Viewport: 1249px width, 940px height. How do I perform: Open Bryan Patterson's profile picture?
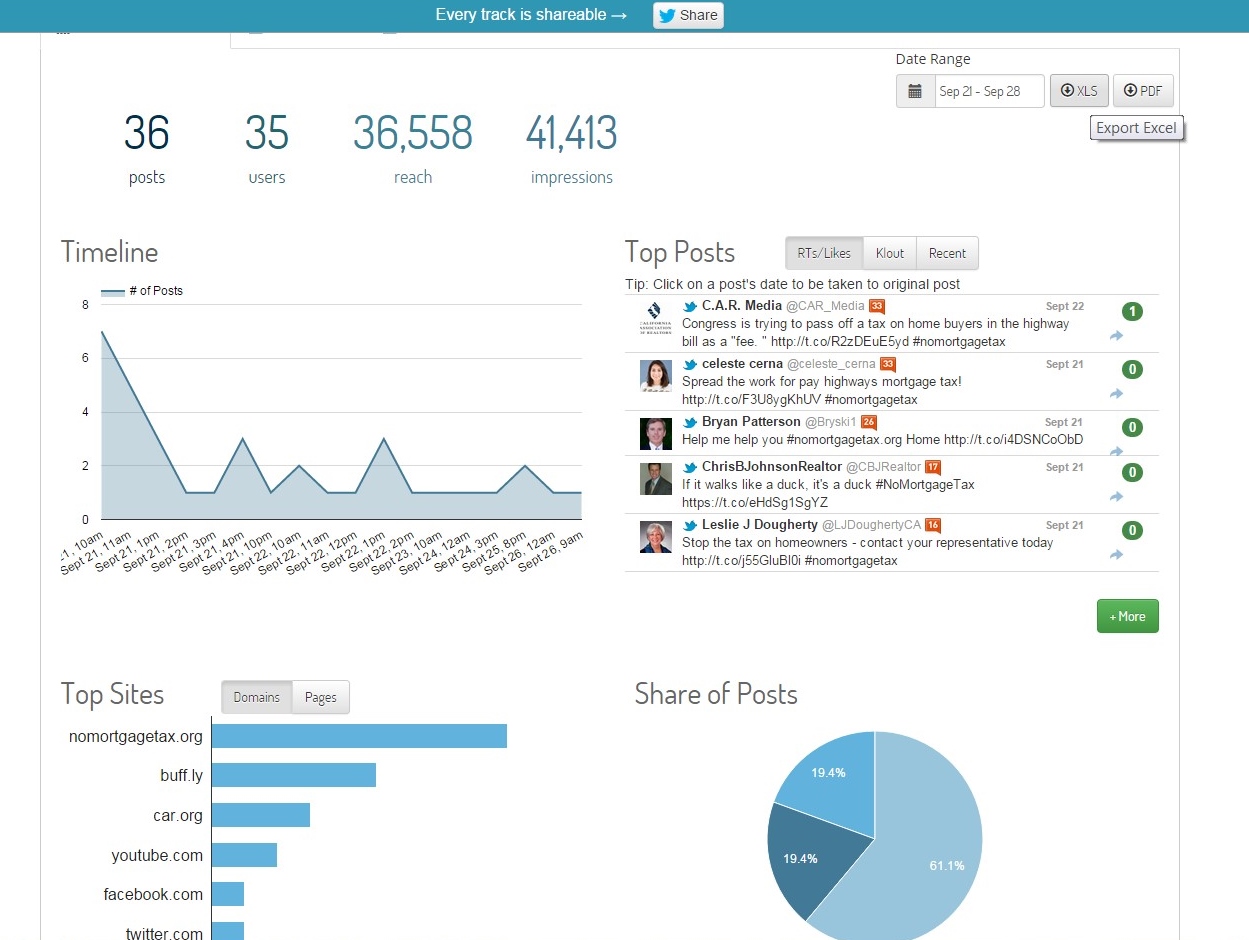(656, 434)
